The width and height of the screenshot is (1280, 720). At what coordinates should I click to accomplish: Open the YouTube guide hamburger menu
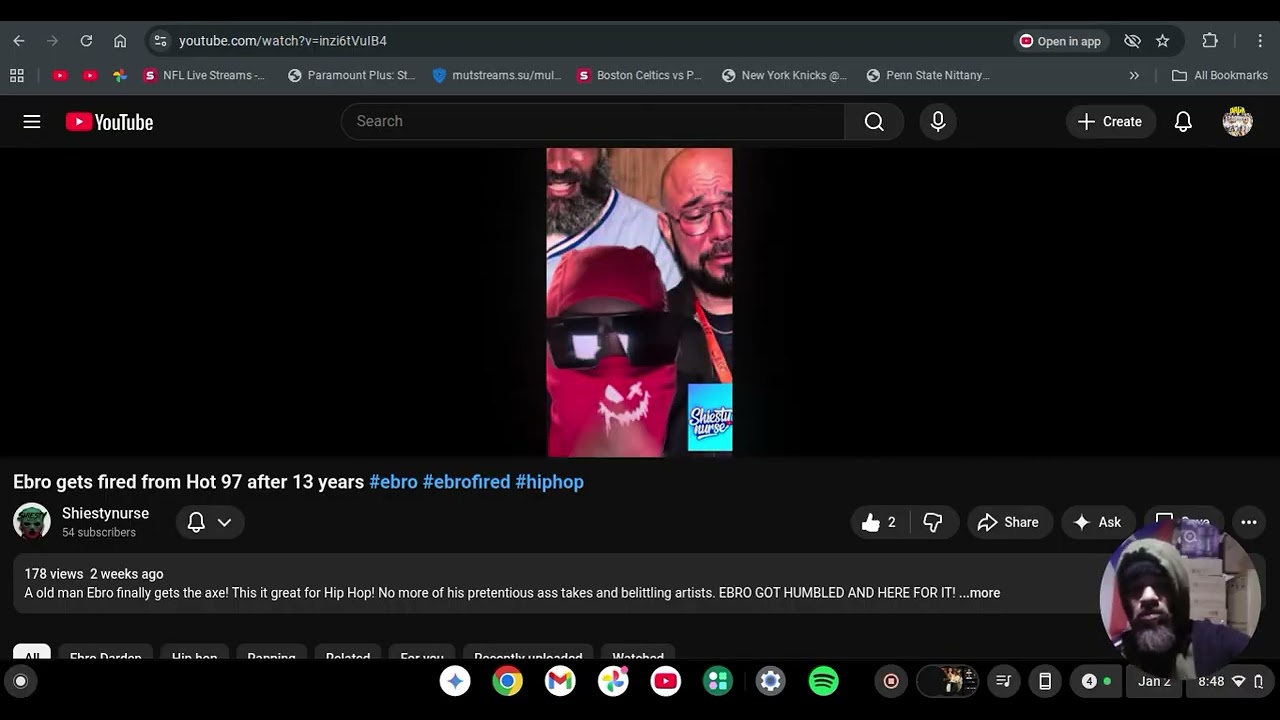click(x=32, y=121)
